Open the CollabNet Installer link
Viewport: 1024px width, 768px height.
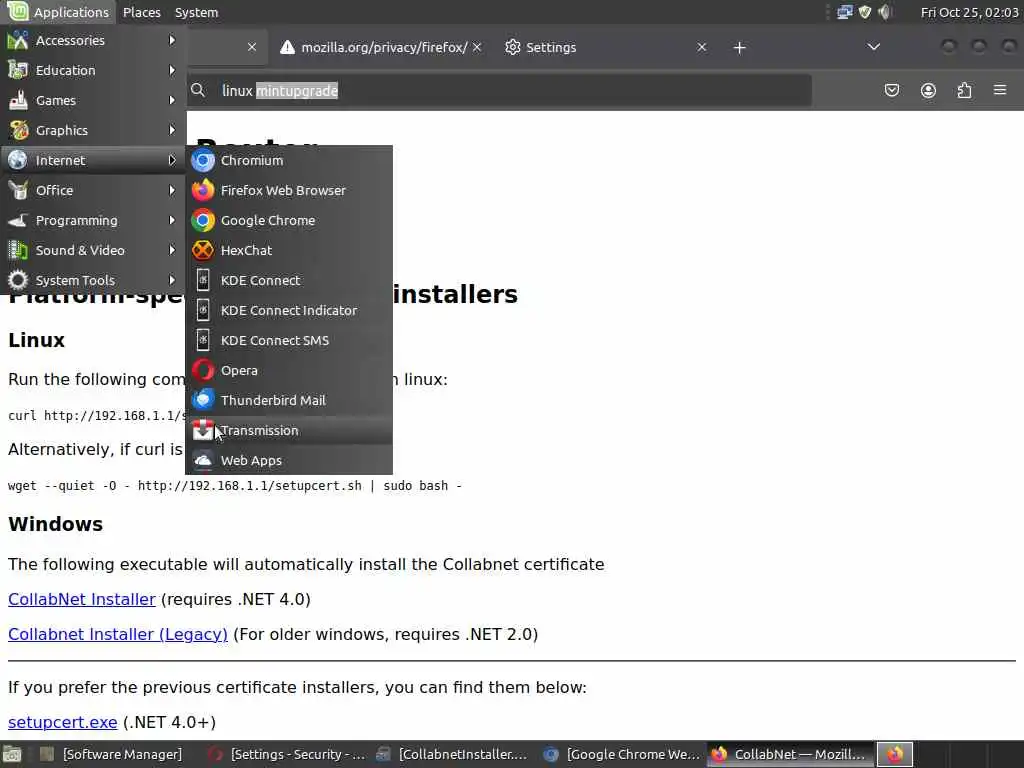pos(82,599)
